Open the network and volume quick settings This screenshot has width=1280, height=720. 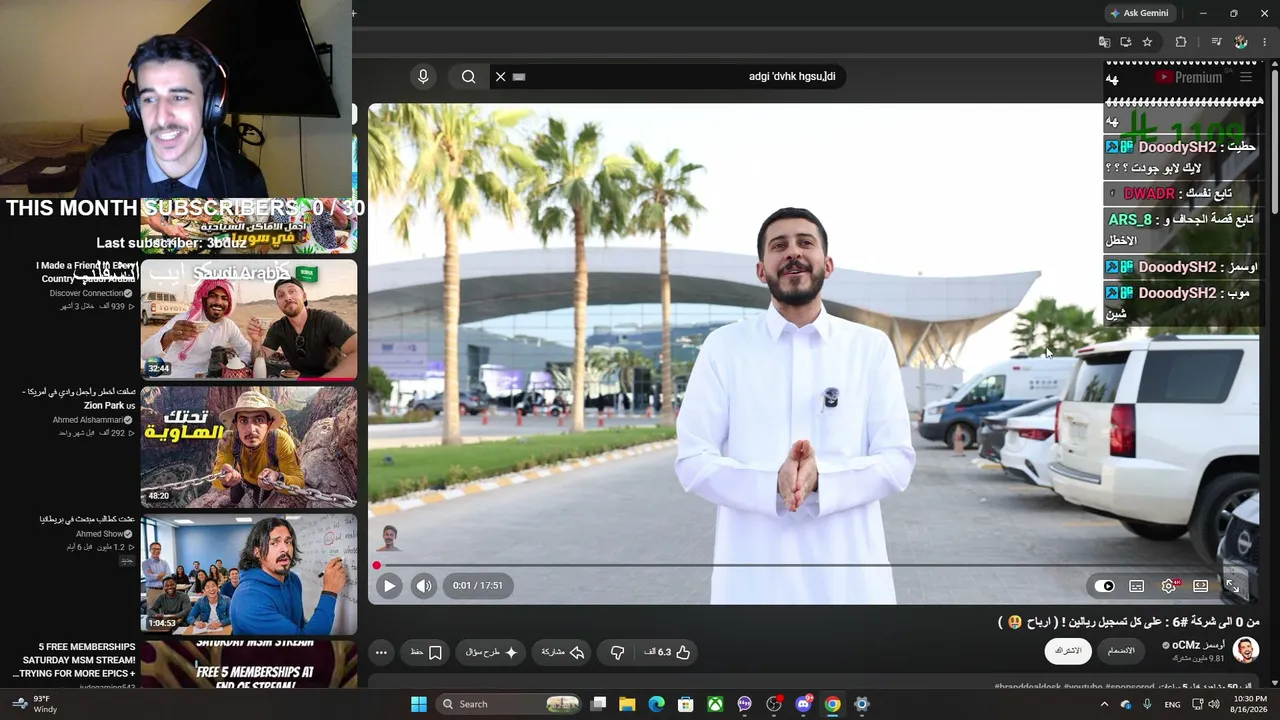coord(1205,704)
